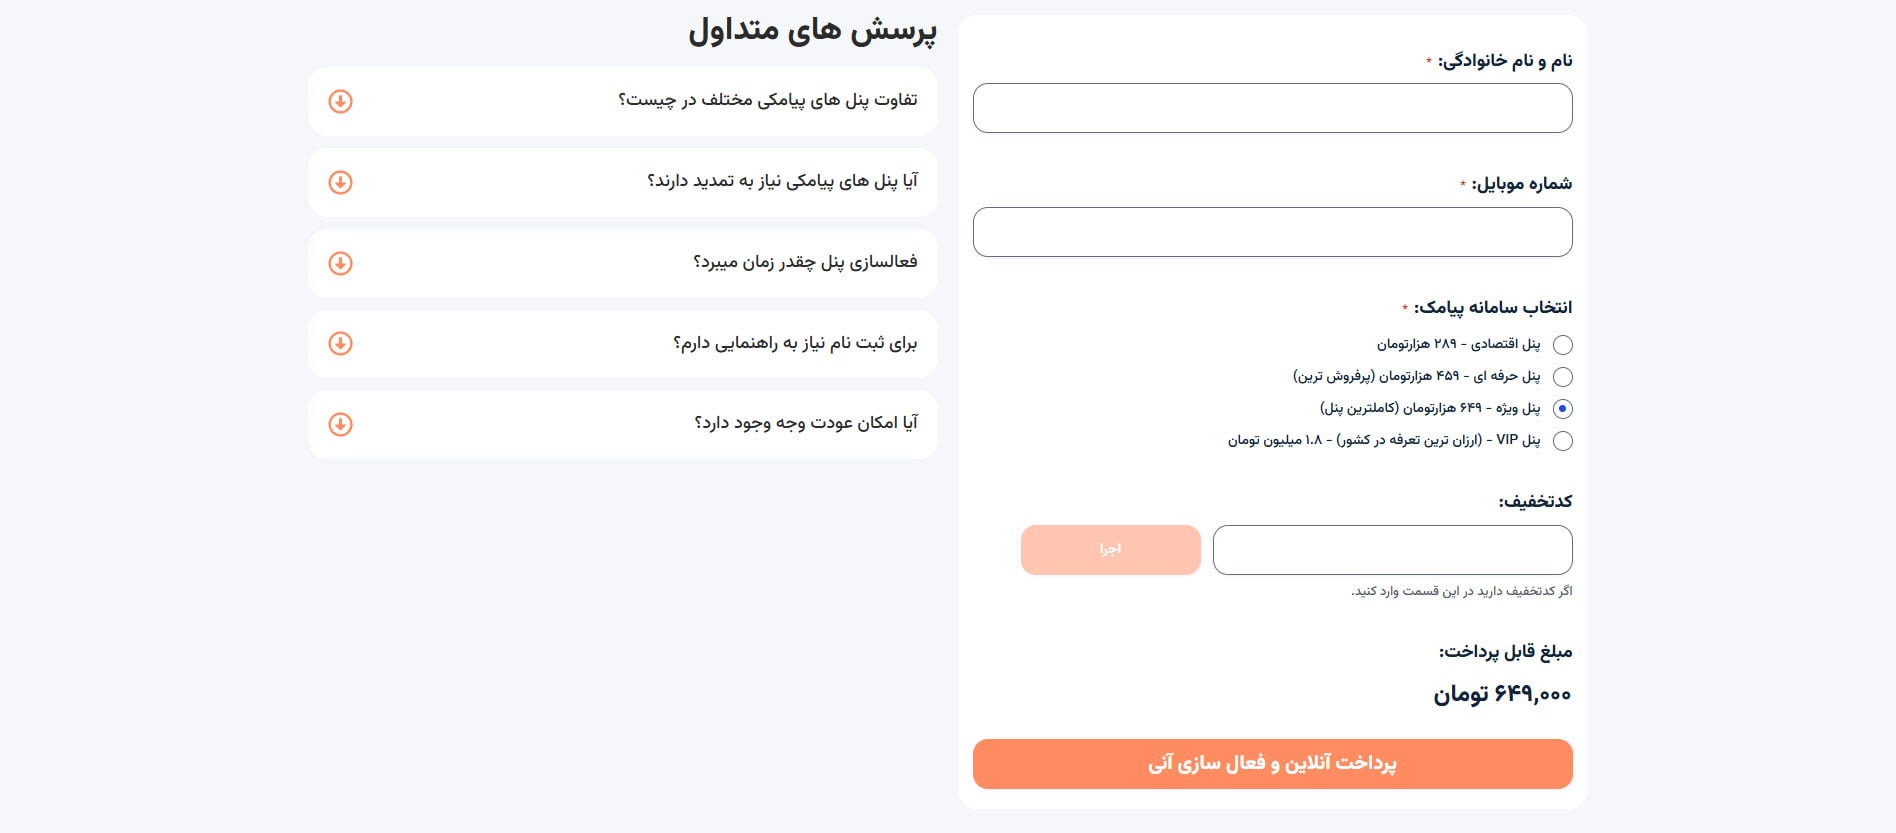
Task: Expand the 'تفاوت پنل های پیامکی مختلف در چیست؟' question text
Action: pos(767,100)
